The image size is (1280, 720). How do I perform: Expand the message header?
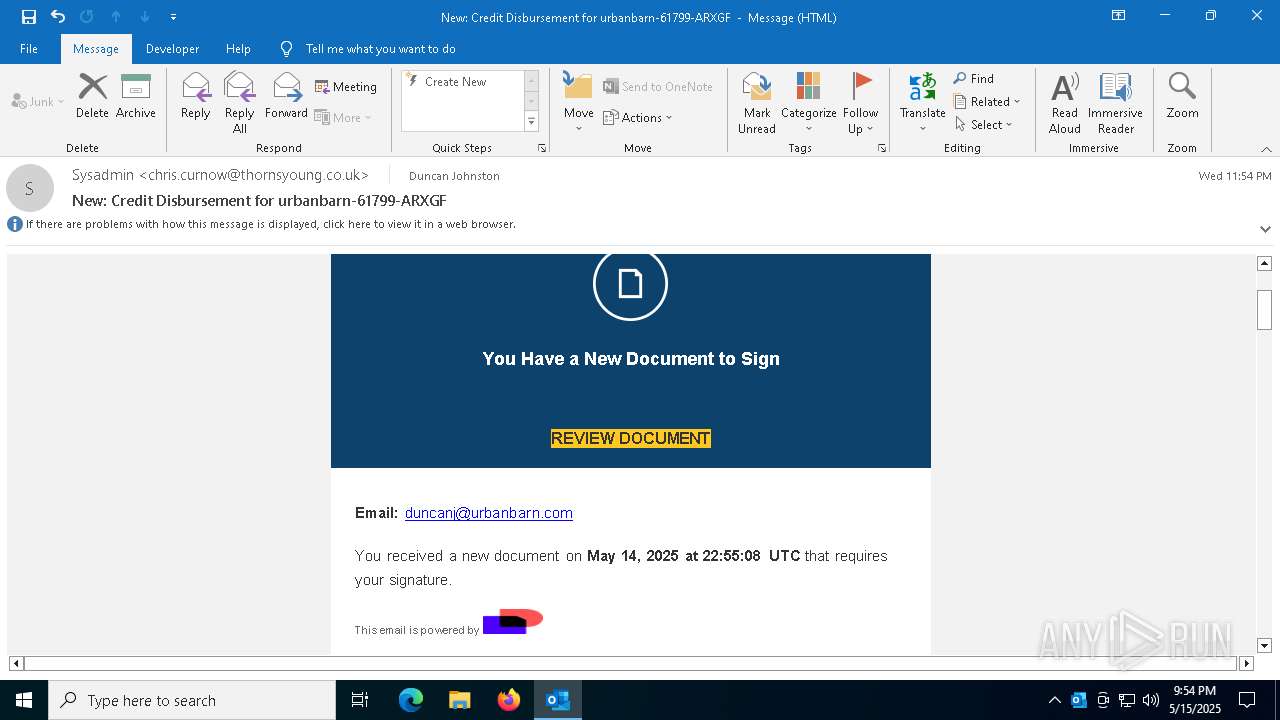[x=1265, y=229]
